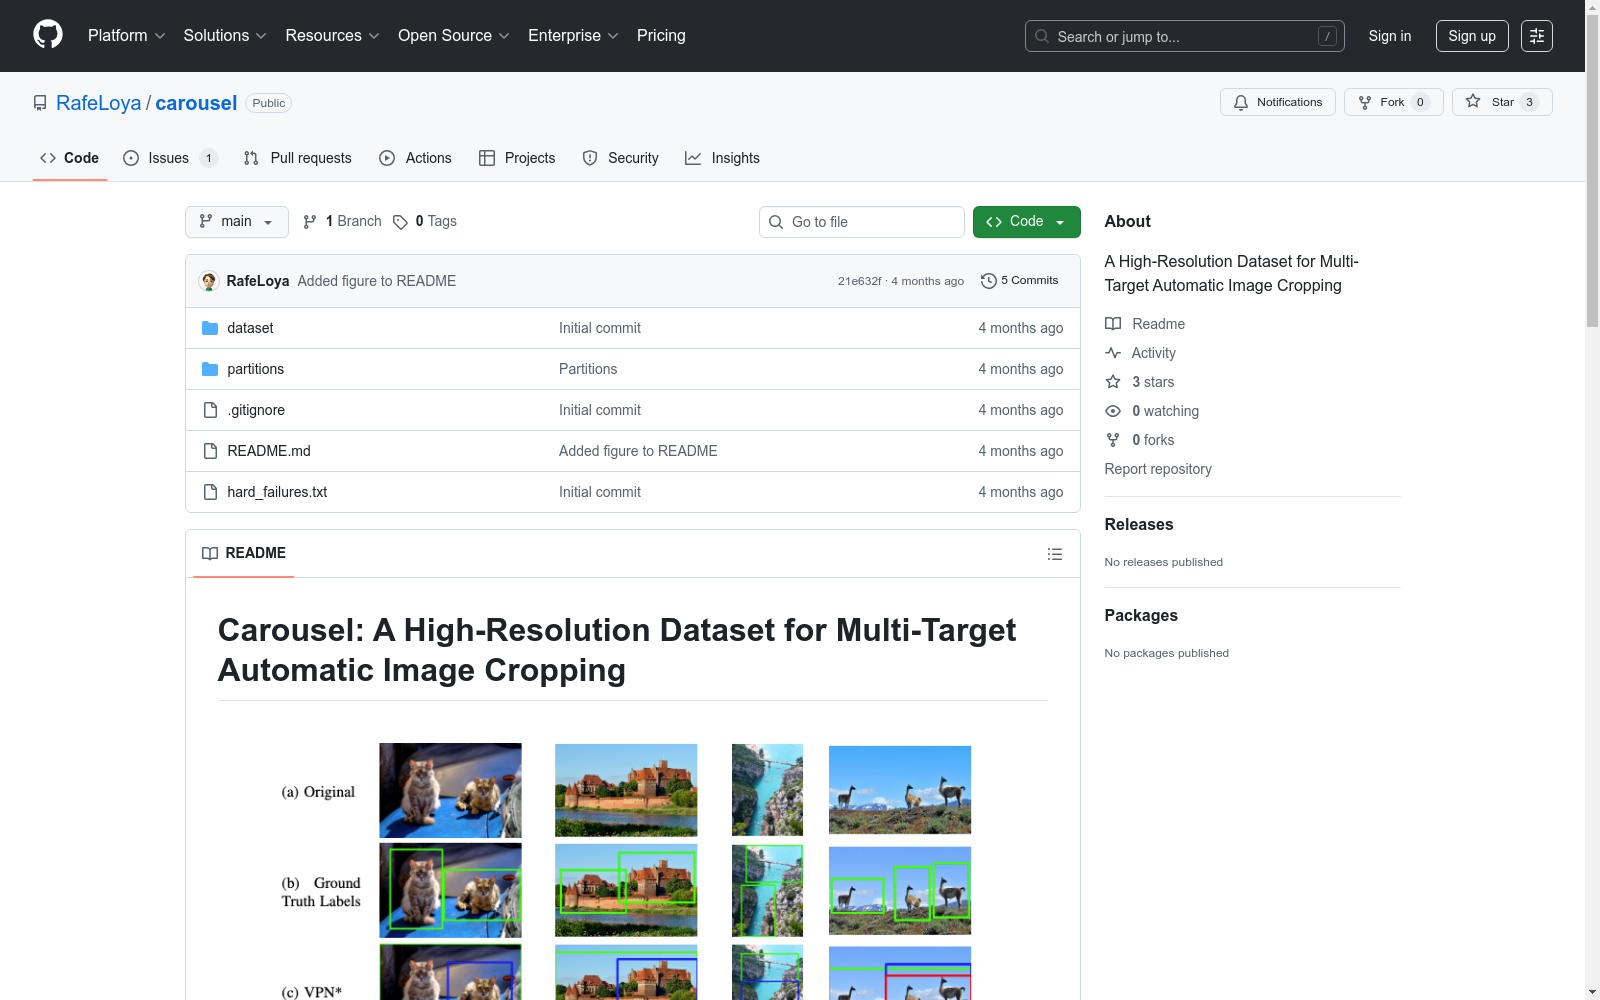The height and width of the screenshot is (1000, 1600).
Task: Click the tag icon beside 0 Tags
Action: tap(400, 222)
